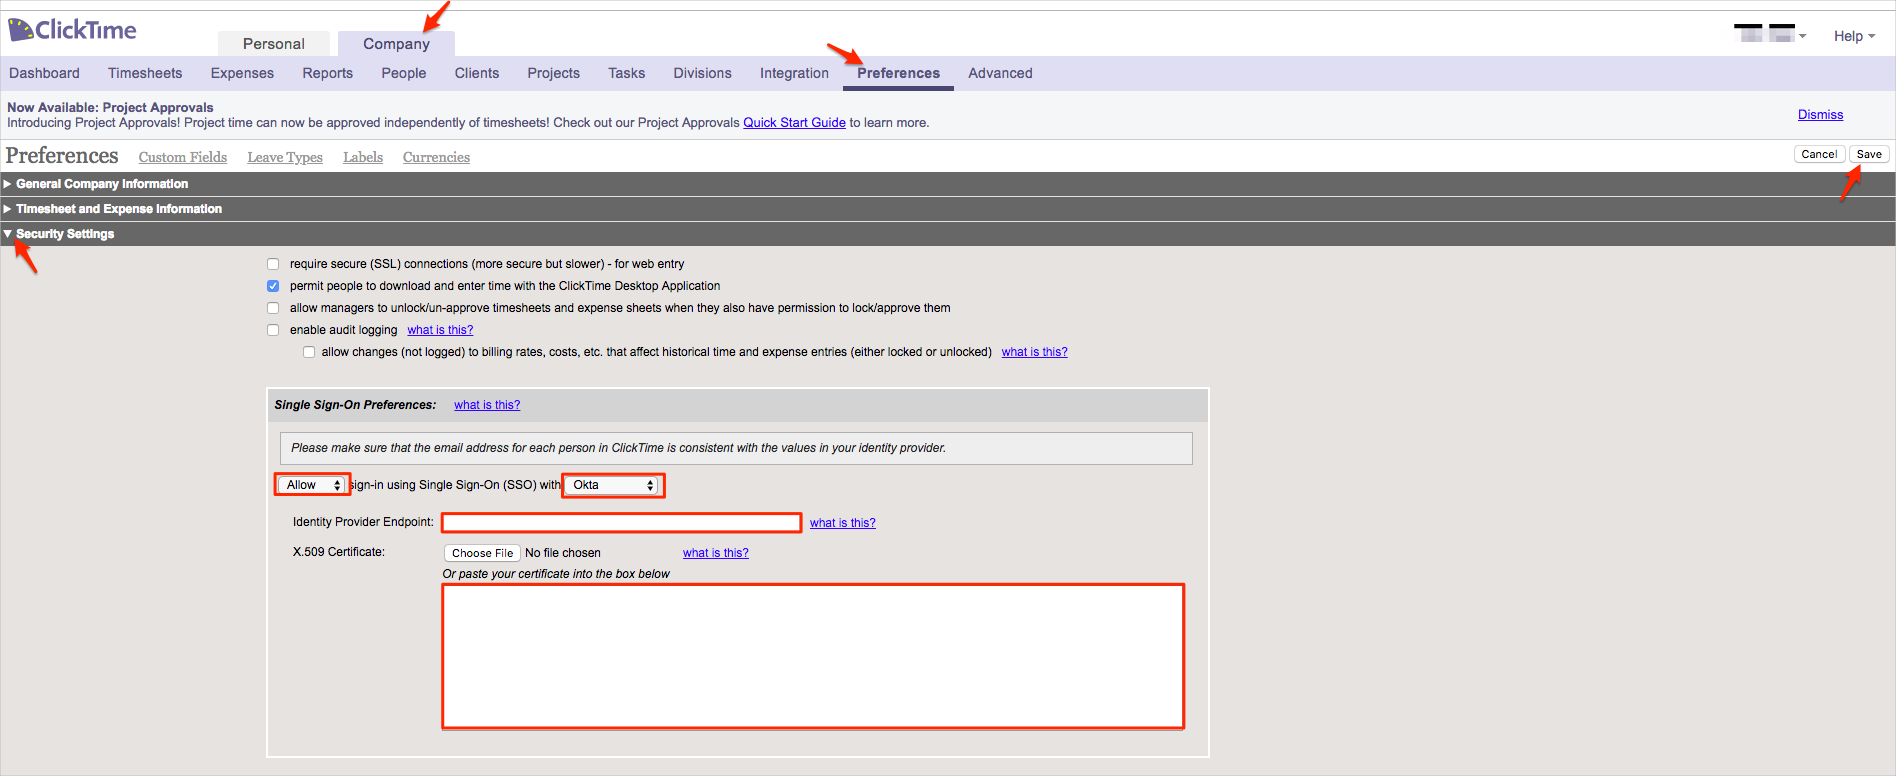1896x776 pixels.
Task: Check allow managers to unlock timesheets
Action: [x=273, y=308]
